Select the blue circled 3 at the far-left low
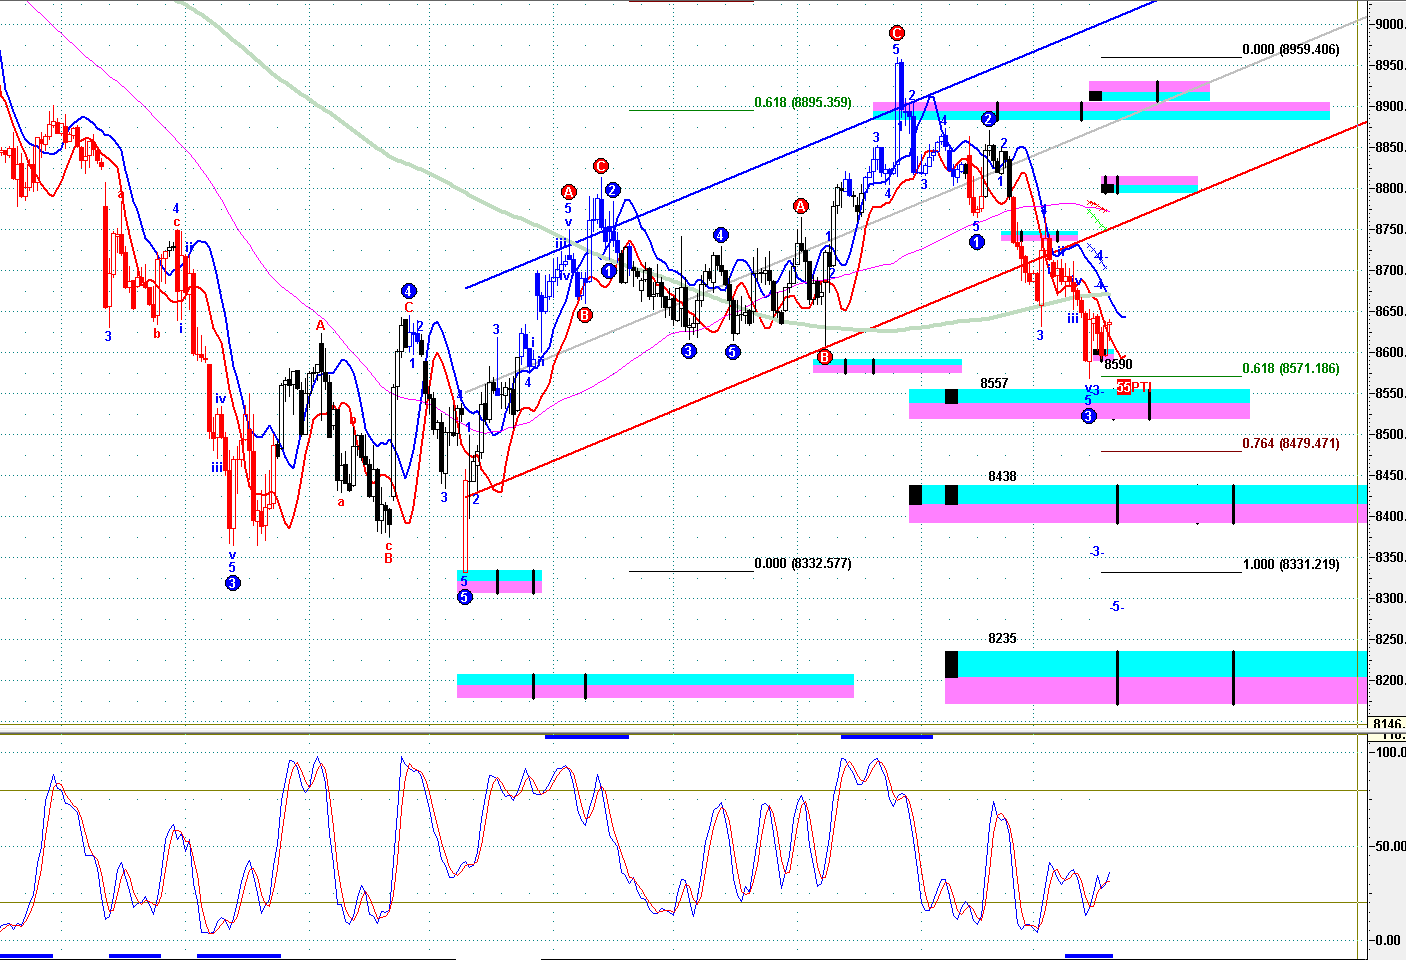 (232, 583)
